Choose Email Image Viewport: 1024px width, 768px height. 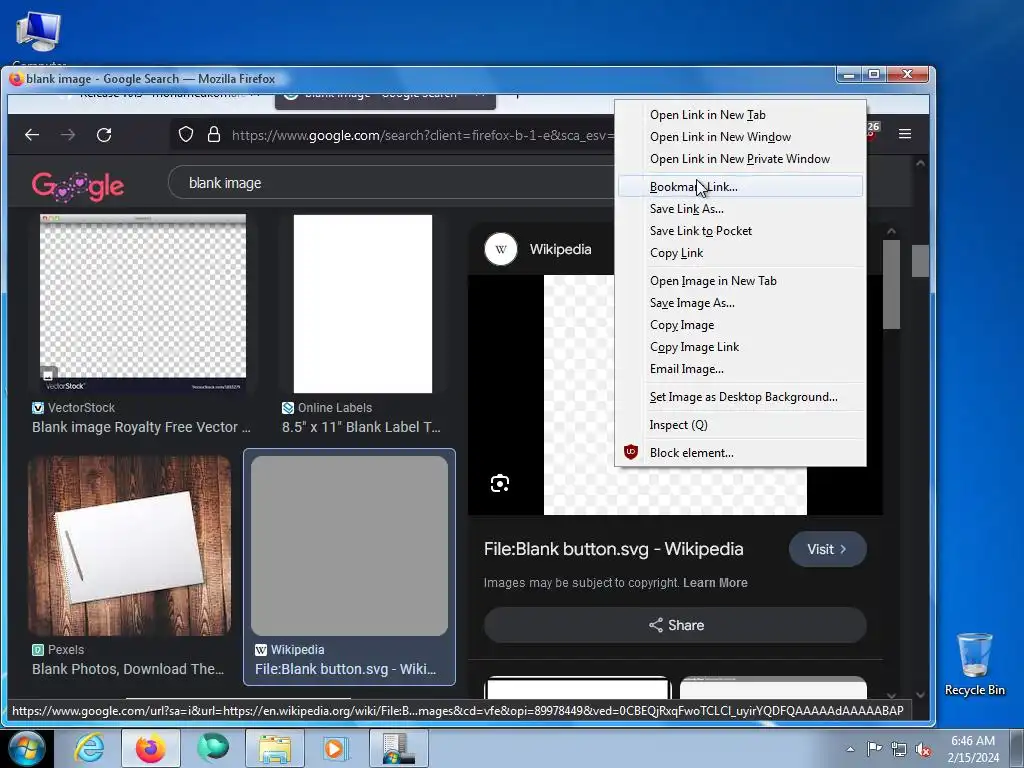point(741,369)
